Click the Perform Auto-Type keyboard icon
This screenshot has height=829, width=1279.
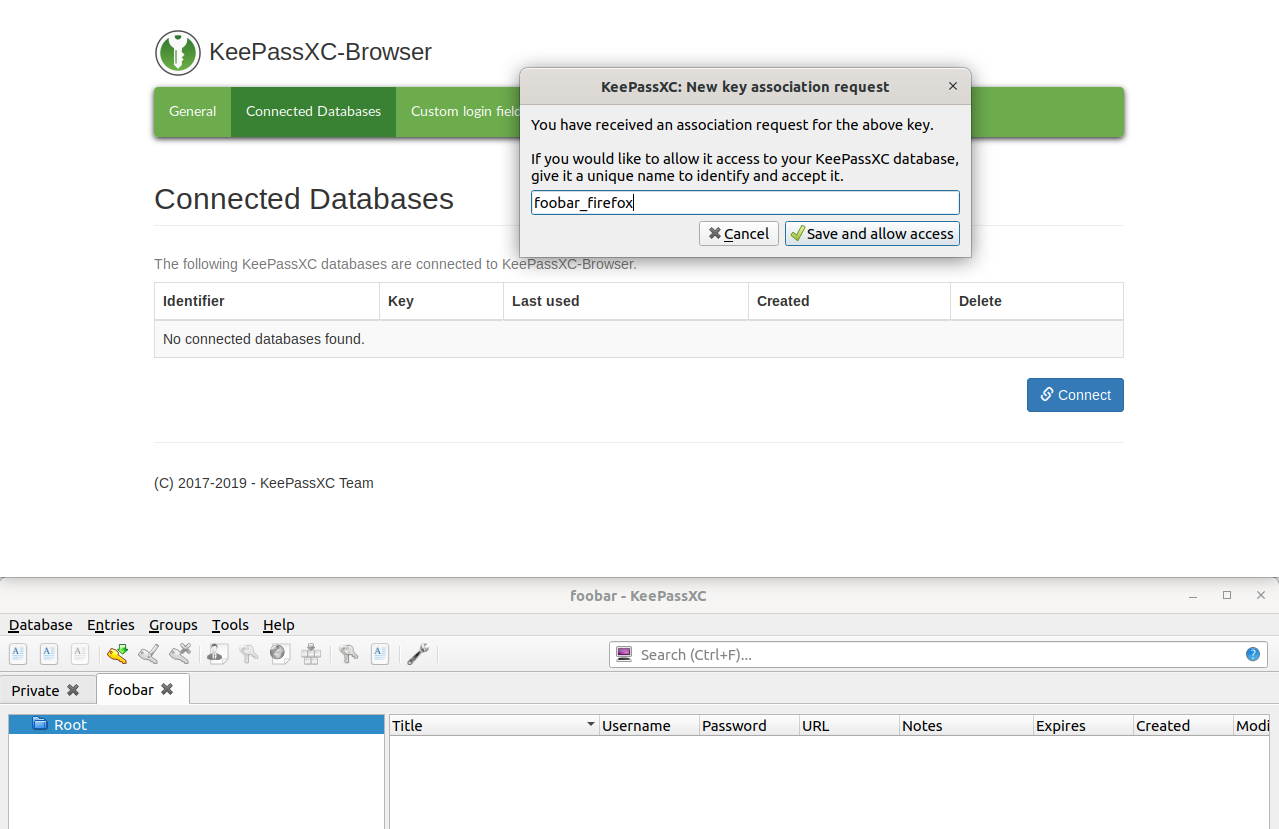pos(311,654)
